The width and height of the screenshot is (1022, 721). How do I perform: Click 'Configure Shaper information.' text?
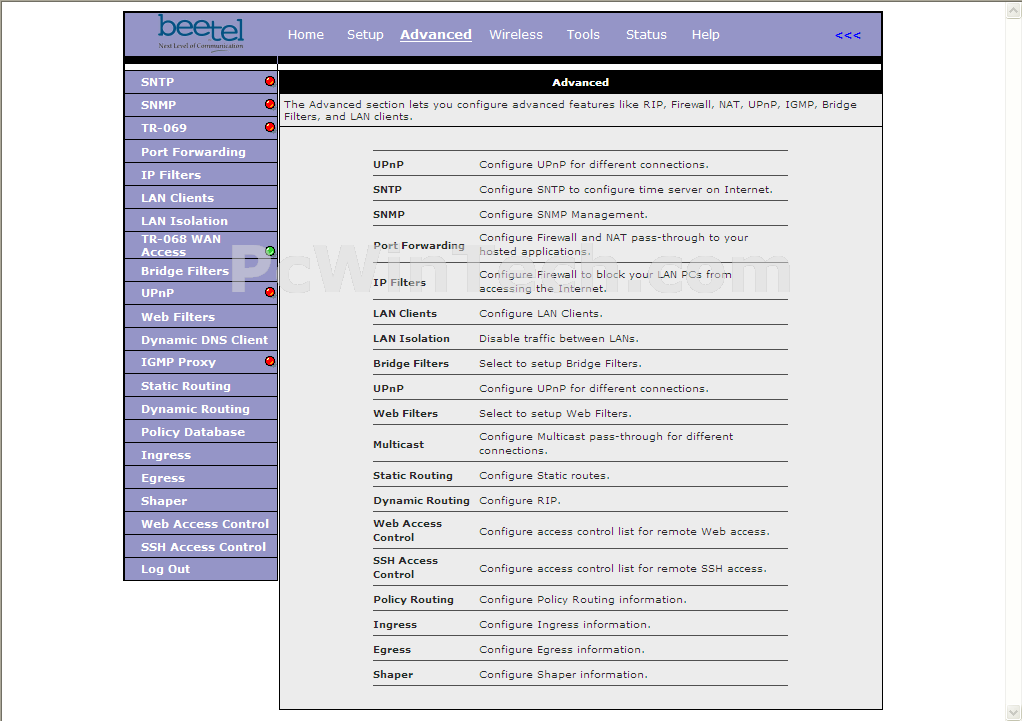pyautogui.click(x=563, y=675)
